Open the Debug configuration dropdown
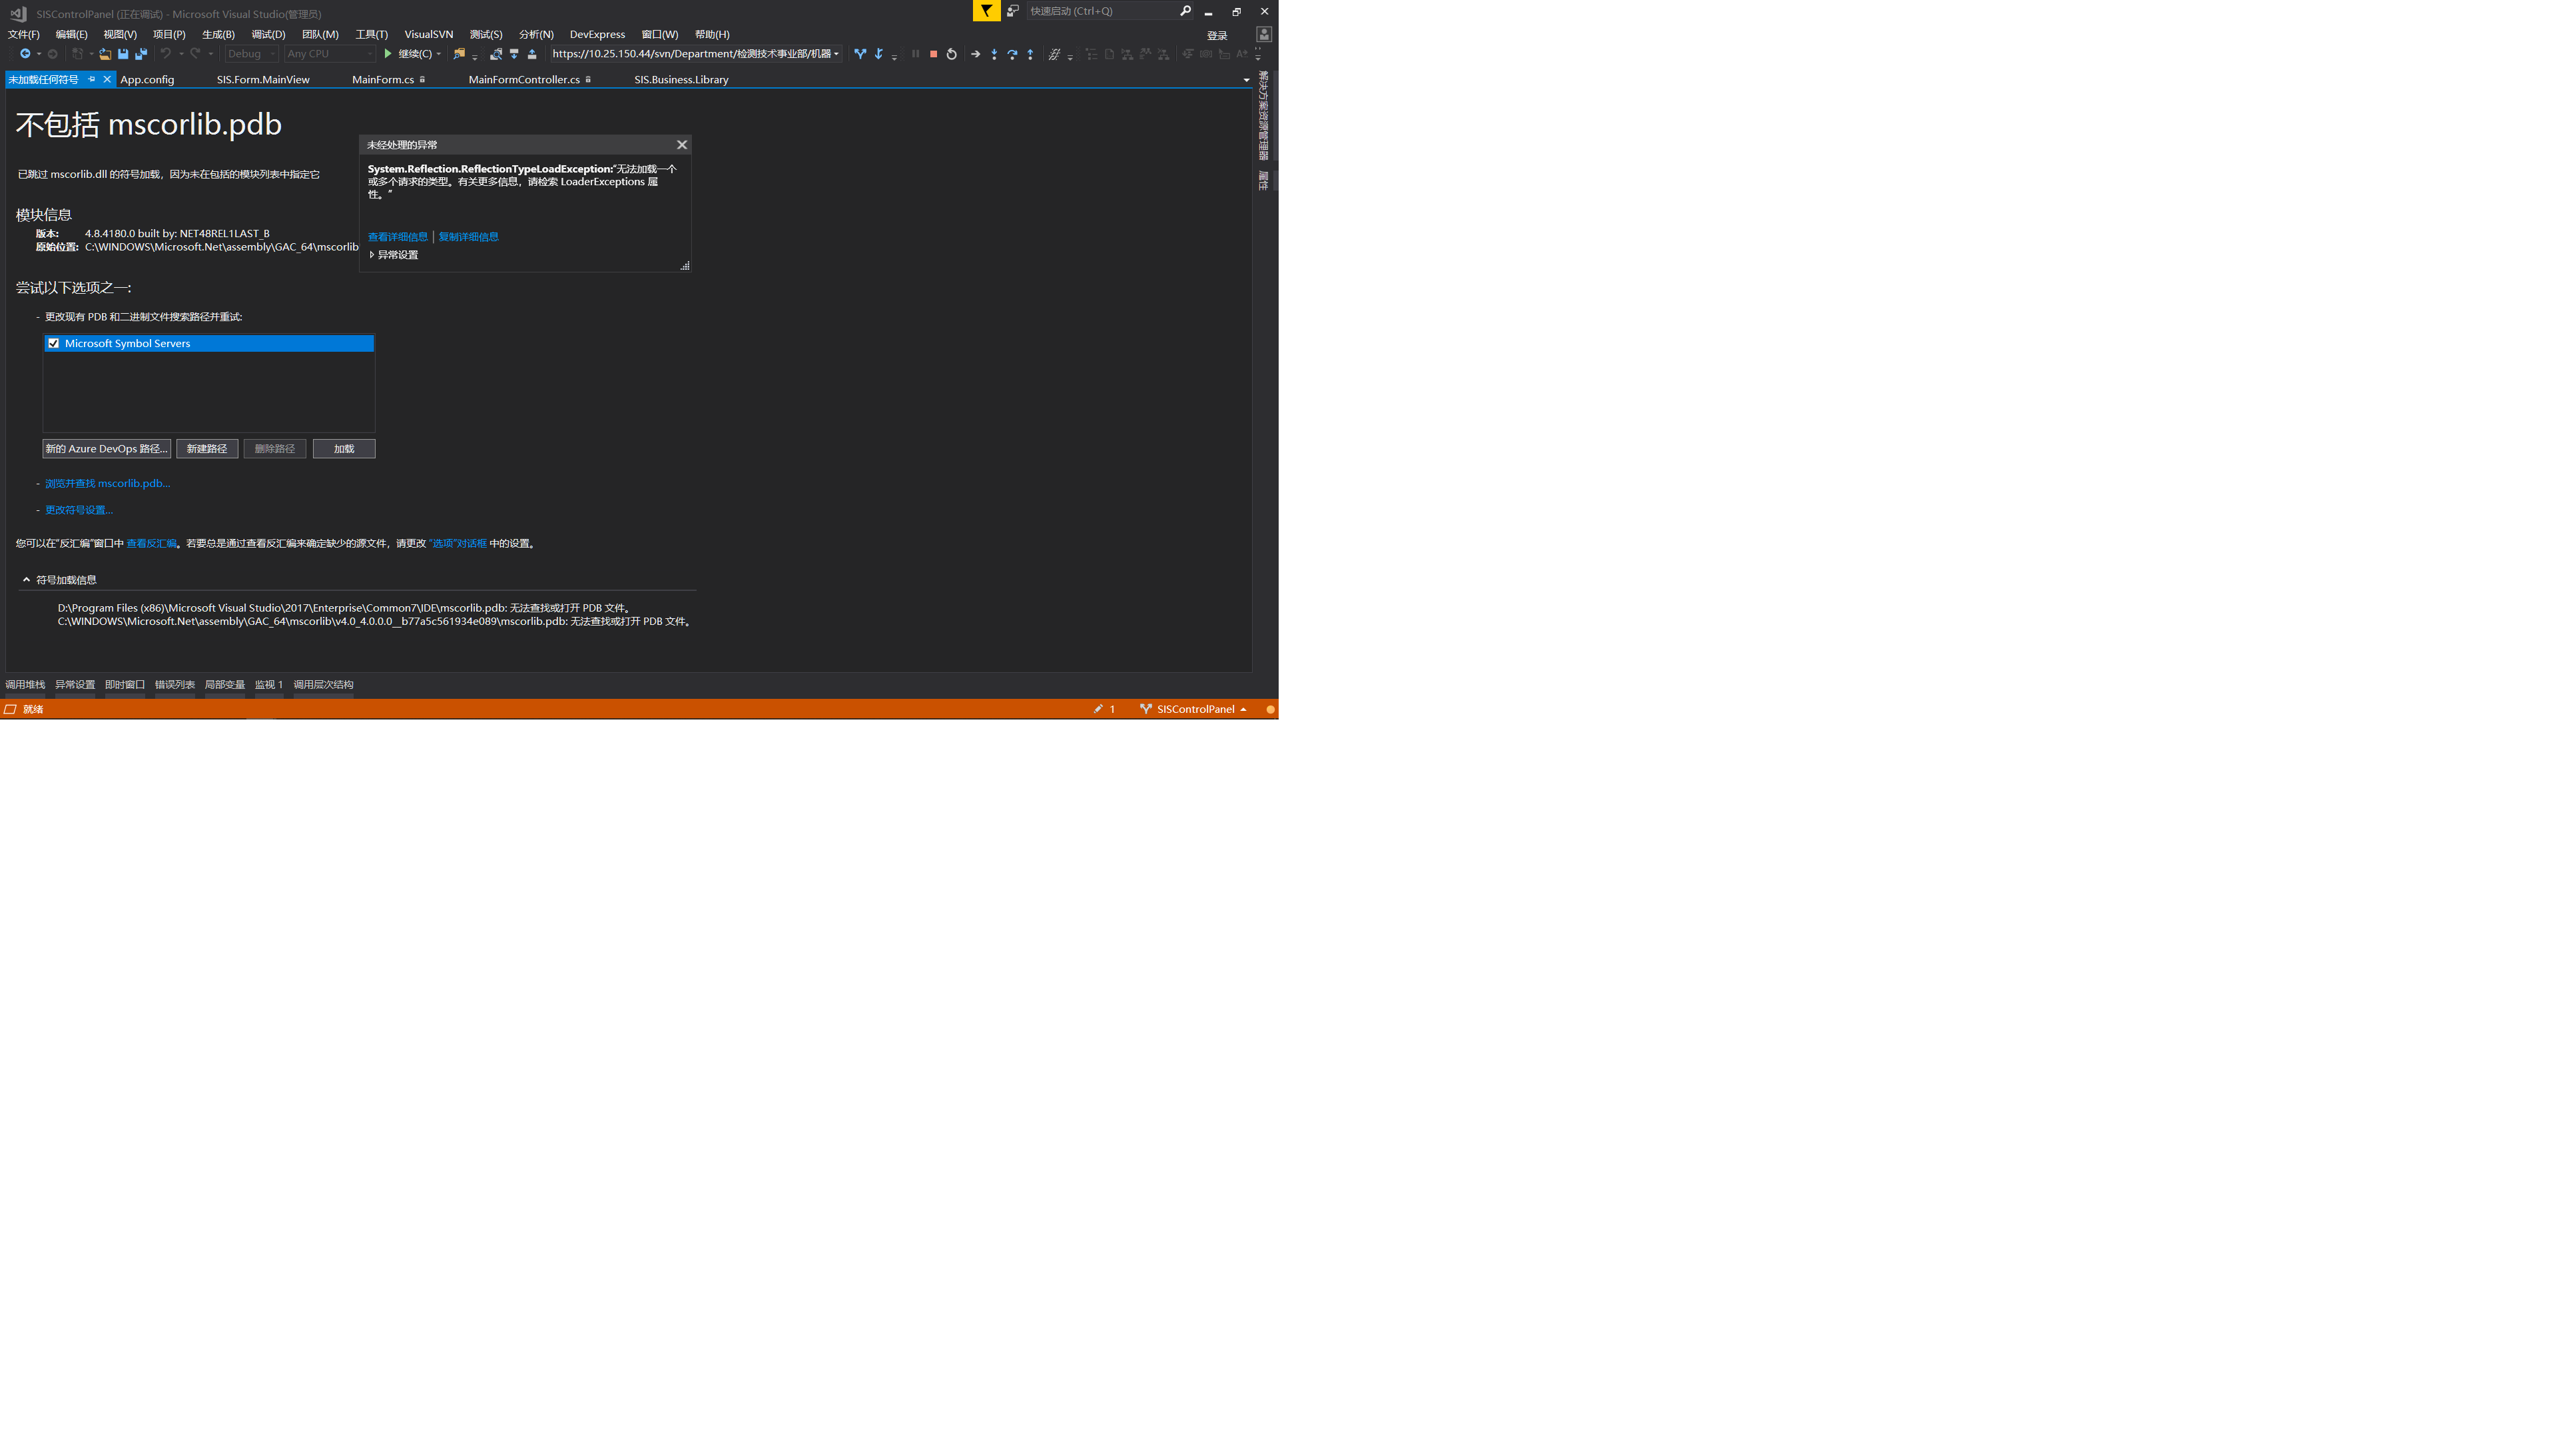The width and height of the screenshot is (2576, 1447). click(x=251, y=54)
